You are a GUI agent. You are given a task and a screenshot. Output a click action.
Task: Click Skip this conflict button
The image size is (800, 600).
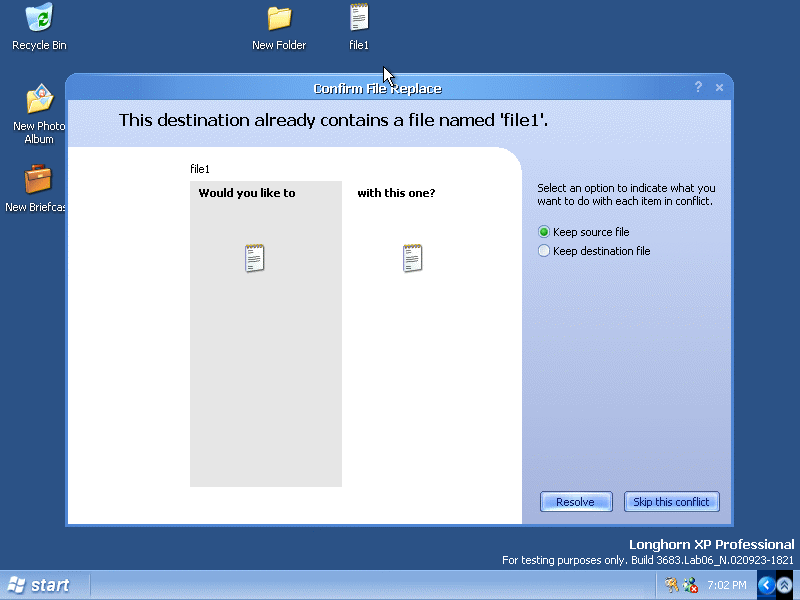pyautogui.click(x=671, y=502)
